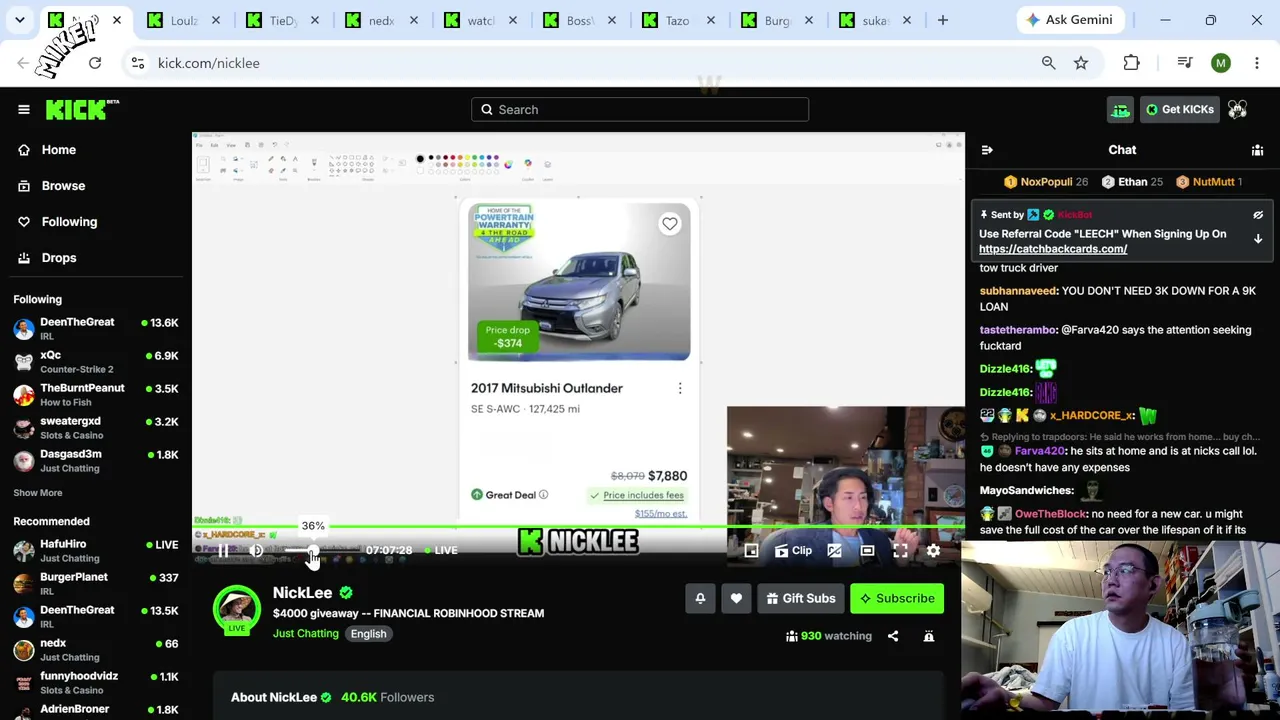Open TheBurntPeanut channel in sidebar
Image resolution: width=1280 pixels, height=720 pixels.
click(x=96, y=395)
